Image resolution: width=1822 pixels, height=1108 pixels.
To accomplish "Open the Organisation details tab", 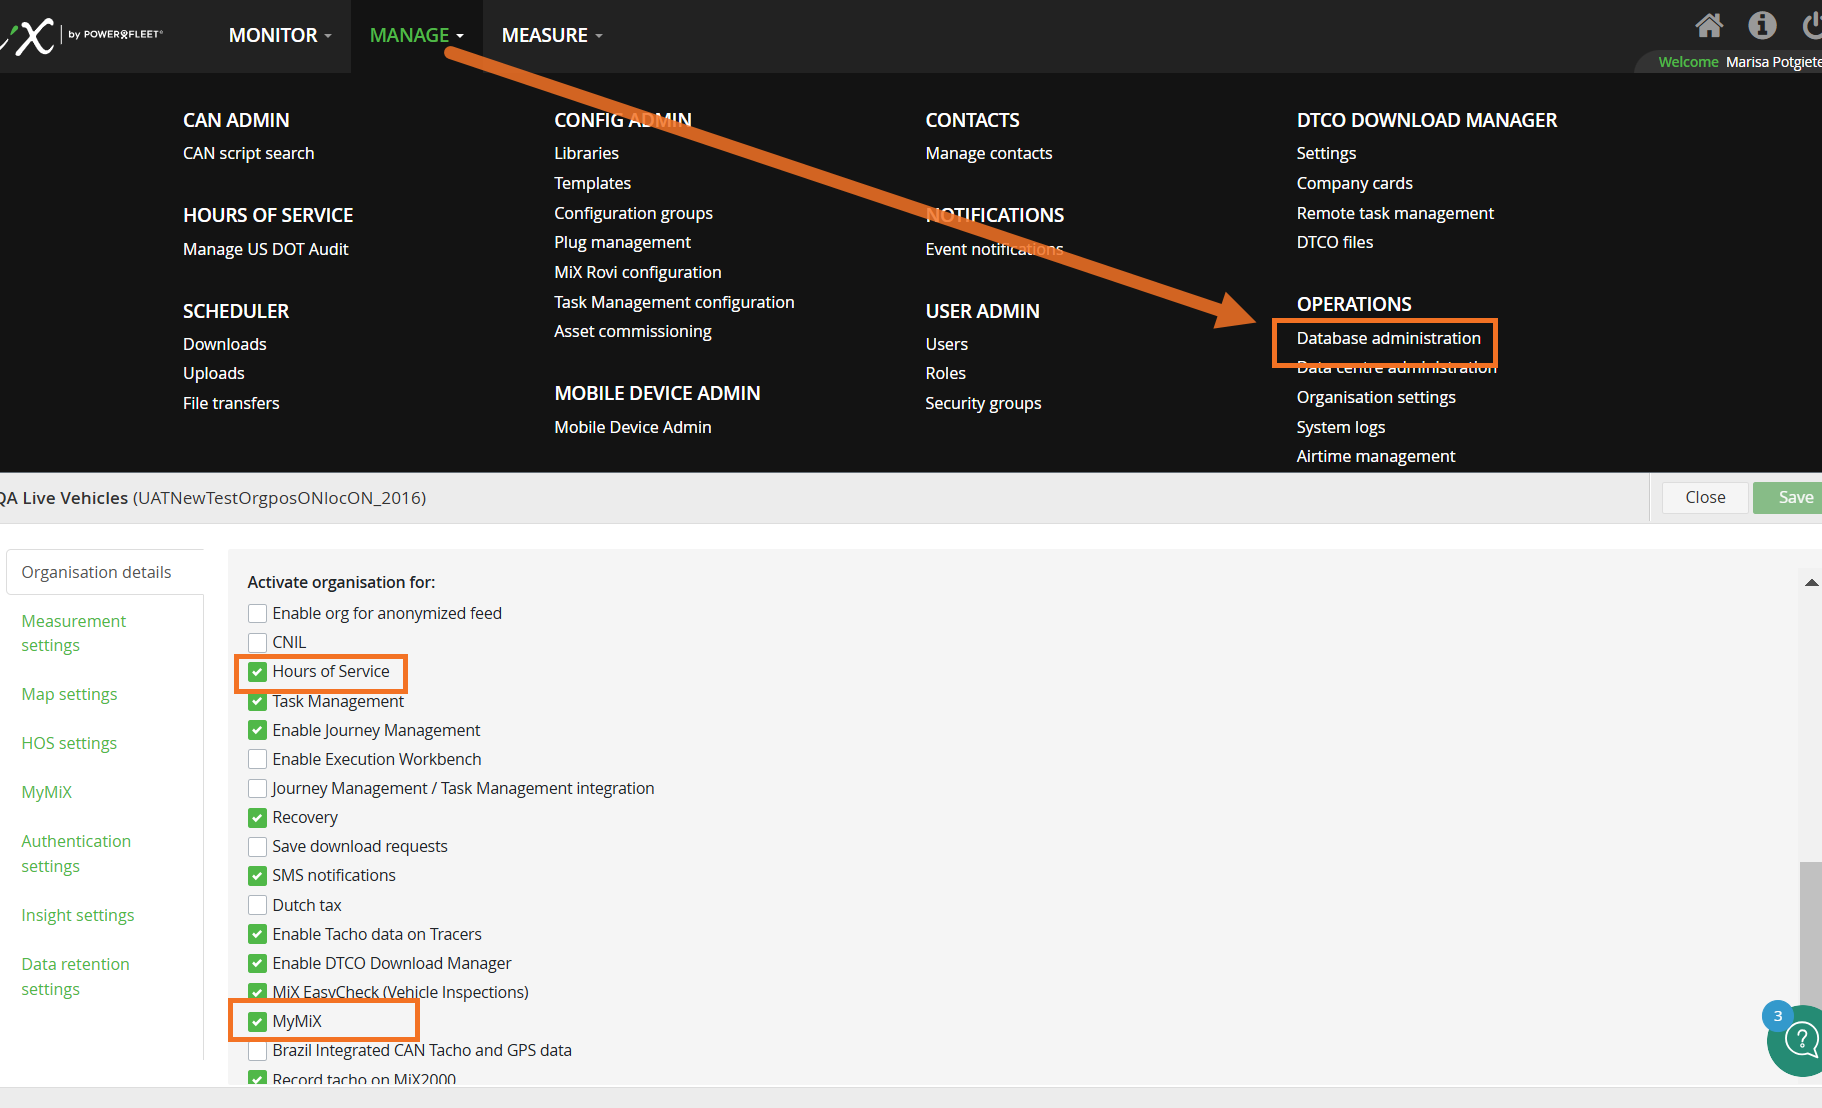I will click(105, 572).
